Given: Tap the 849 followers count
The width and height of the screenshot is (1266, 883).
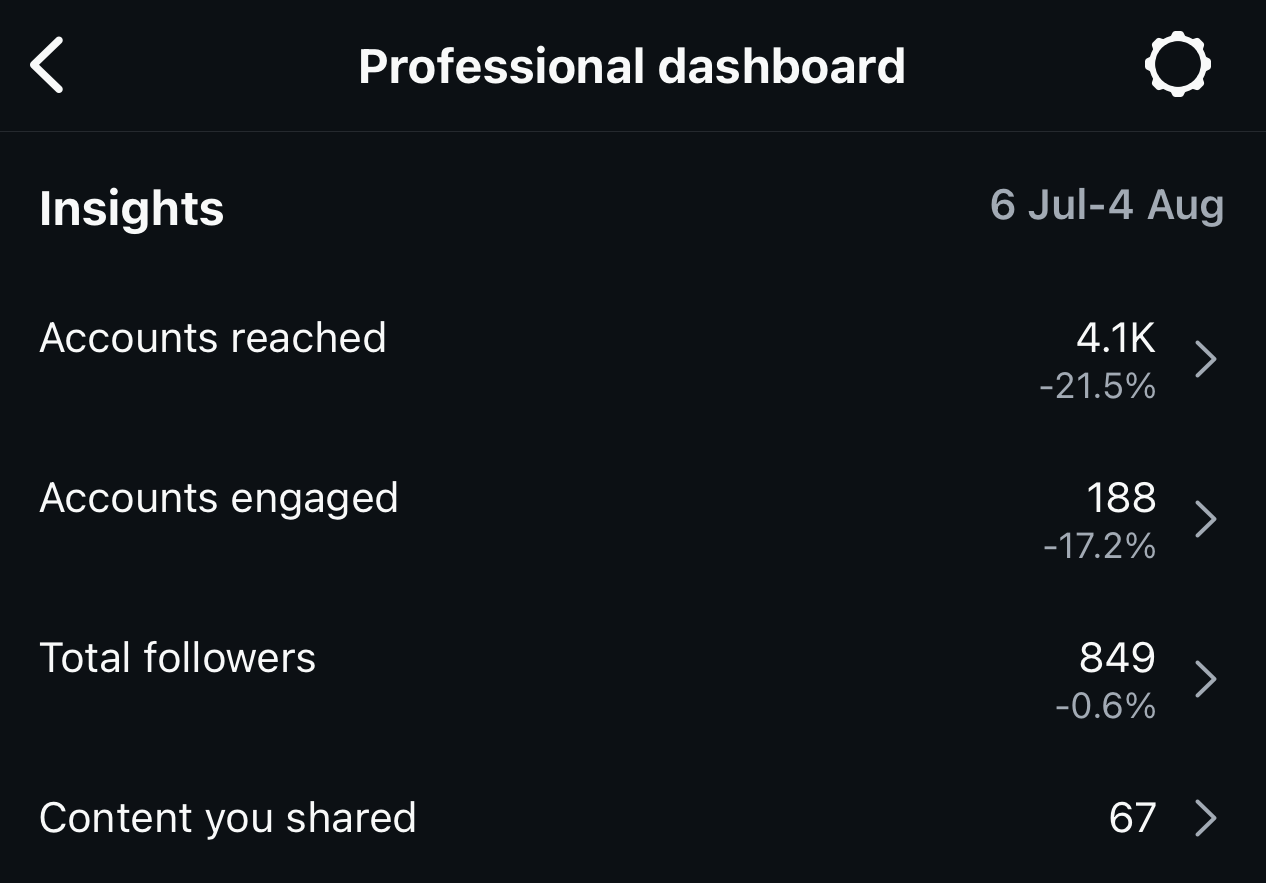Looking at the screenshot, I should click(x=1117, y=658).
